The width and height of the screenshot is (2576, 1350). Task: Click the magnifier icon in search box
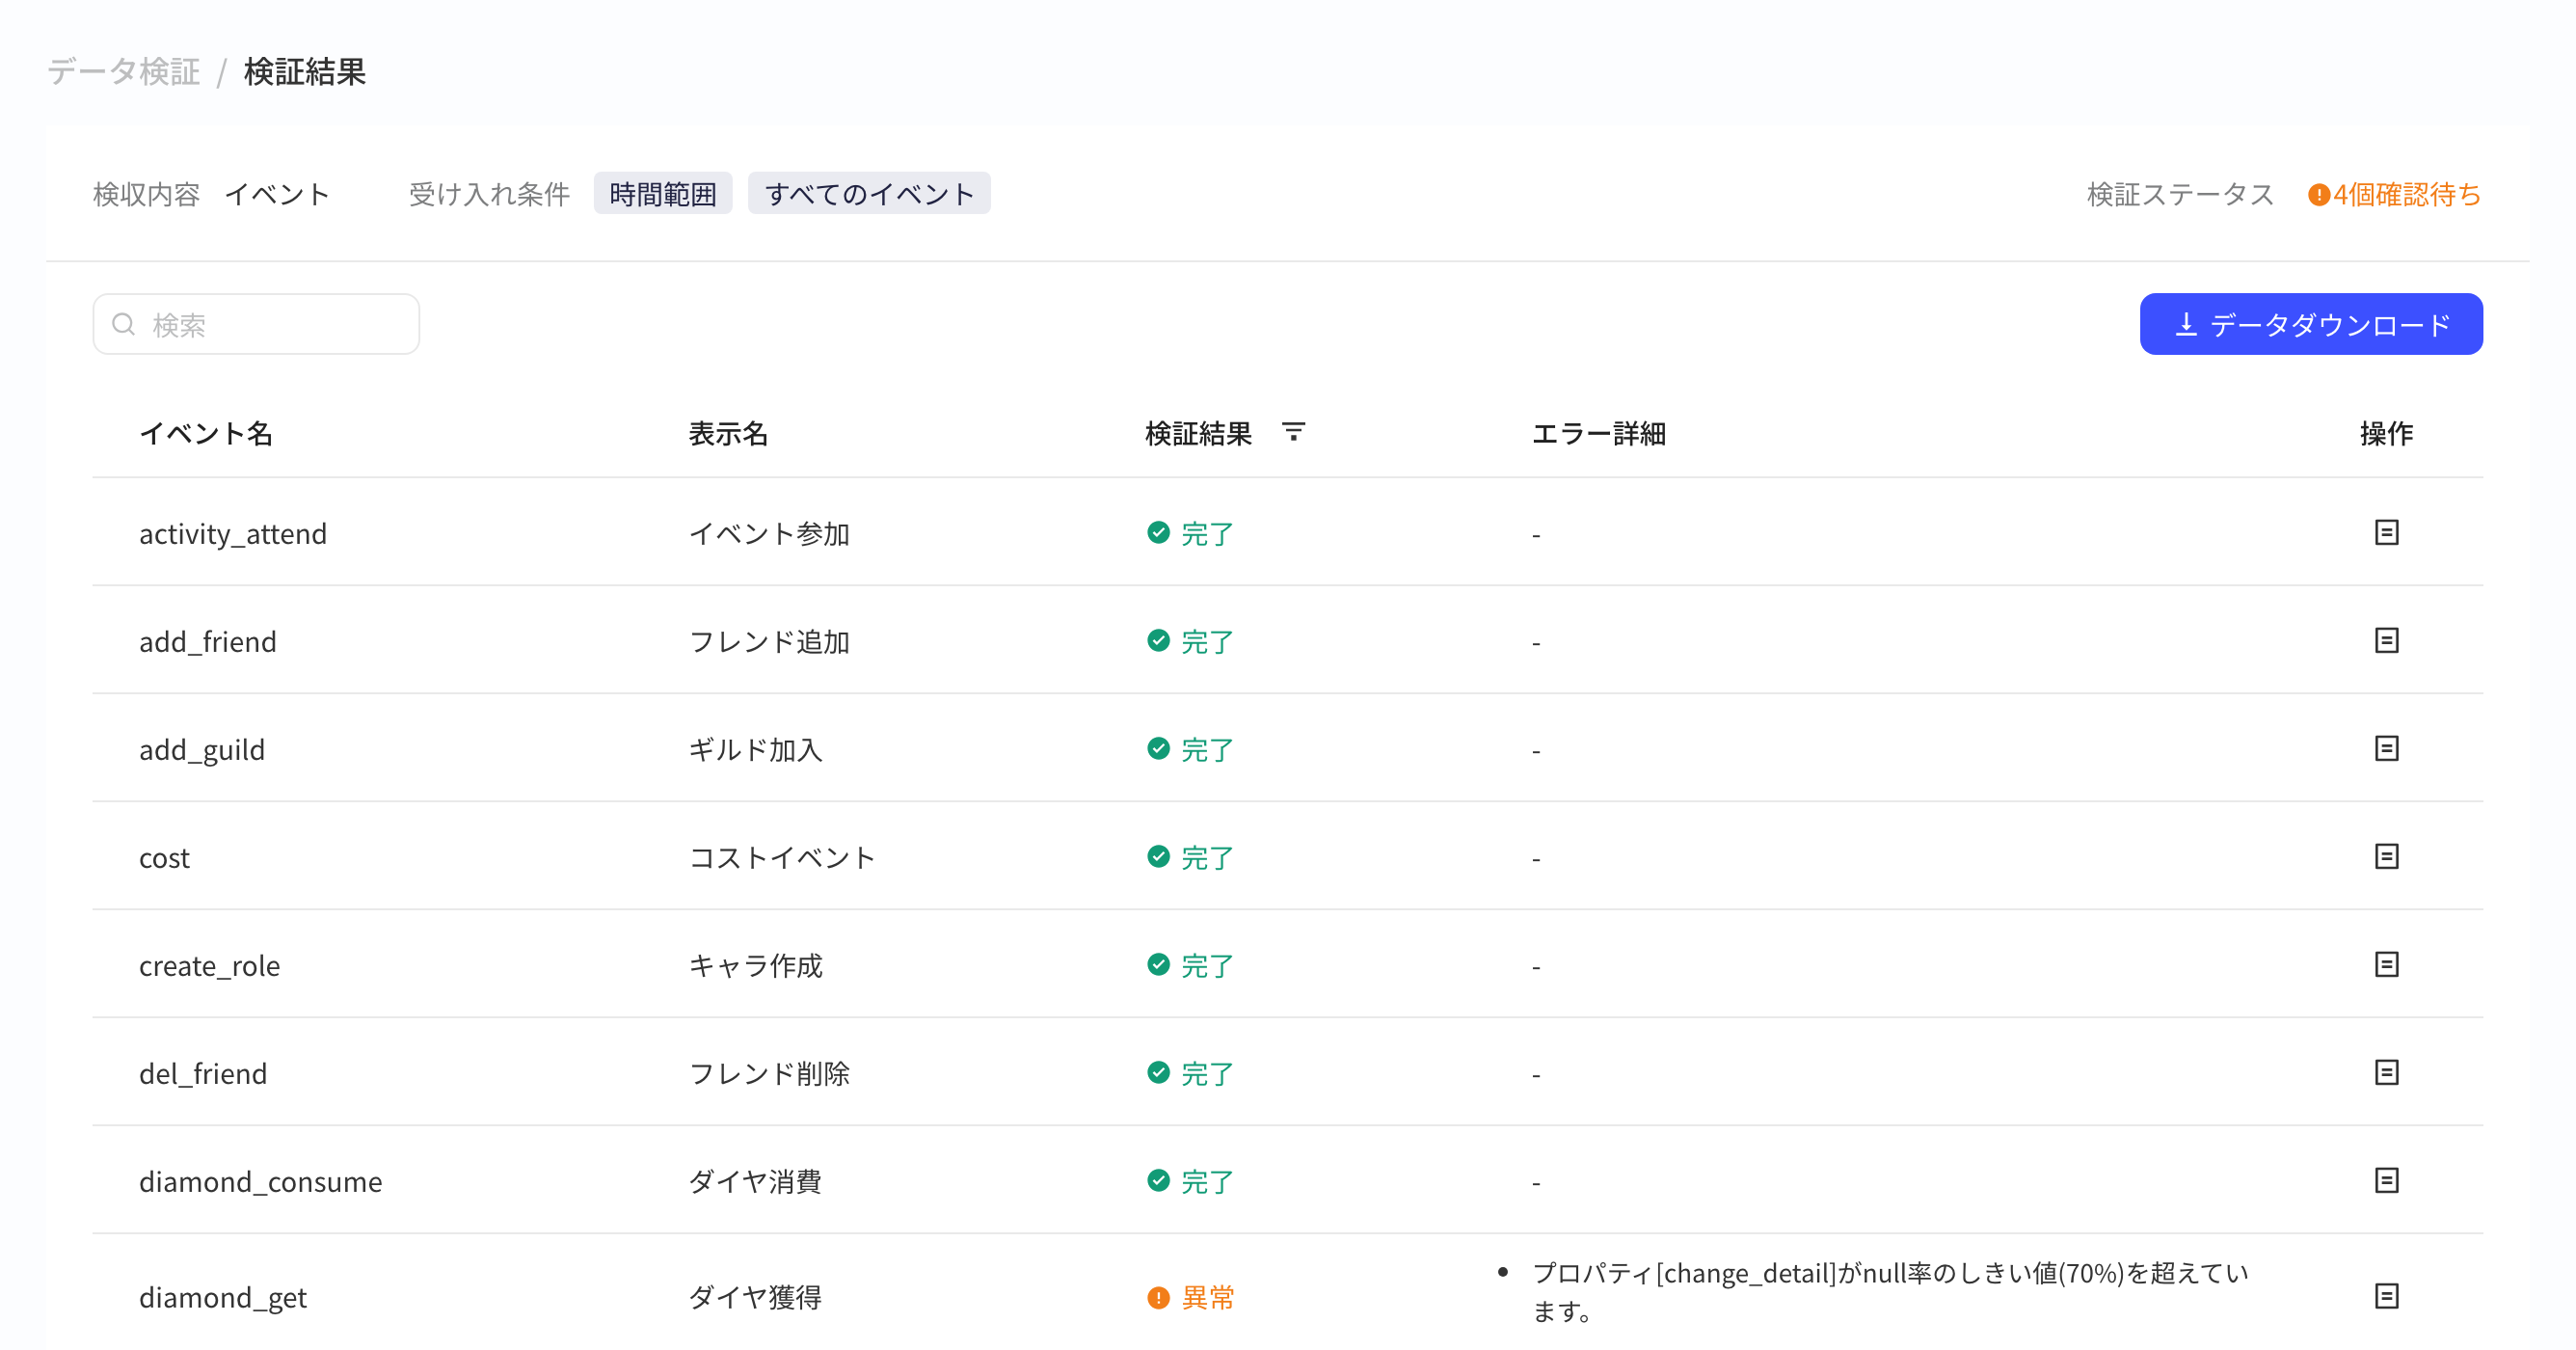point(124,324)
